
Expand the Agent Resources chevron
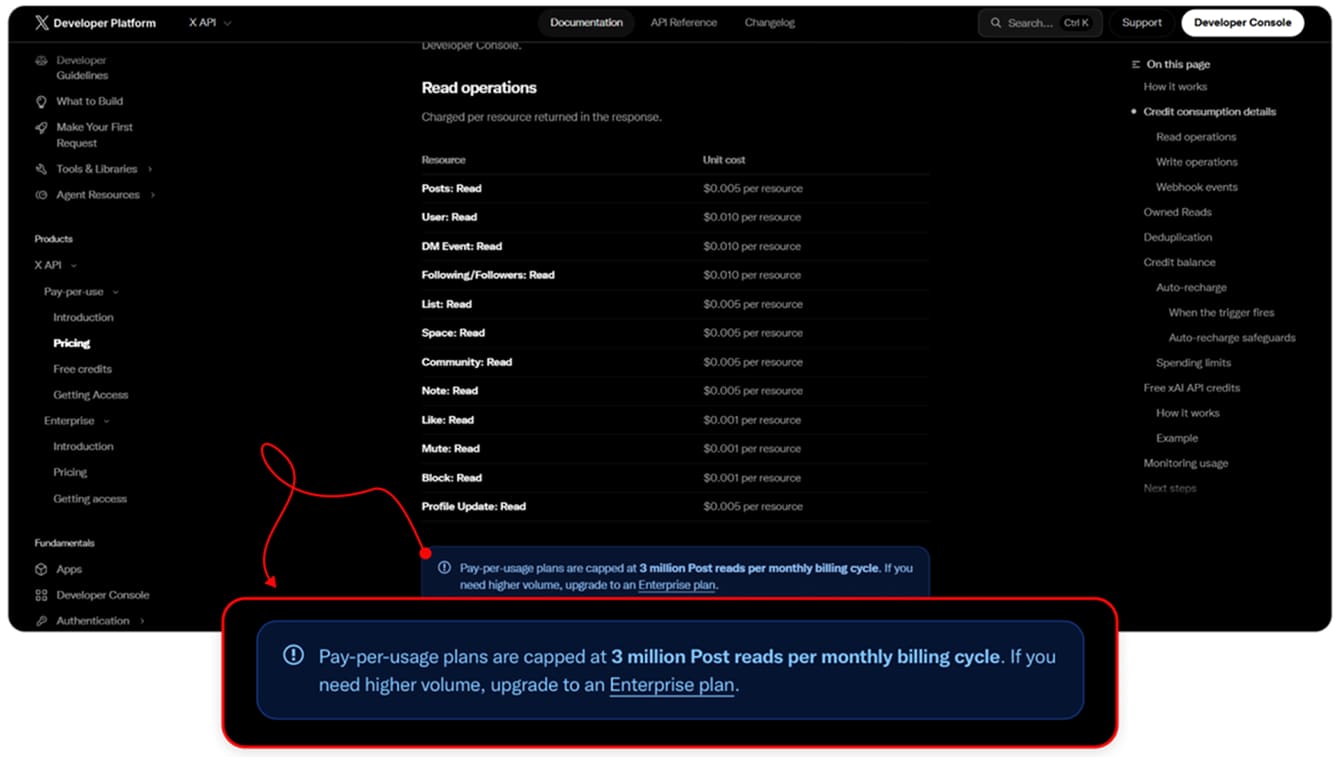click(153, 196)
